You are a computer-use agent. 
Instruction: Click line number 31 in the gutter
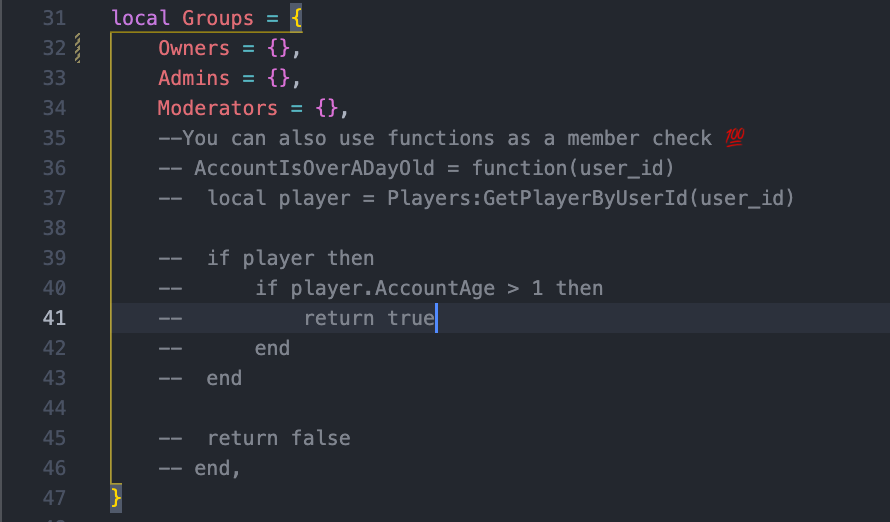coord(54,18)
